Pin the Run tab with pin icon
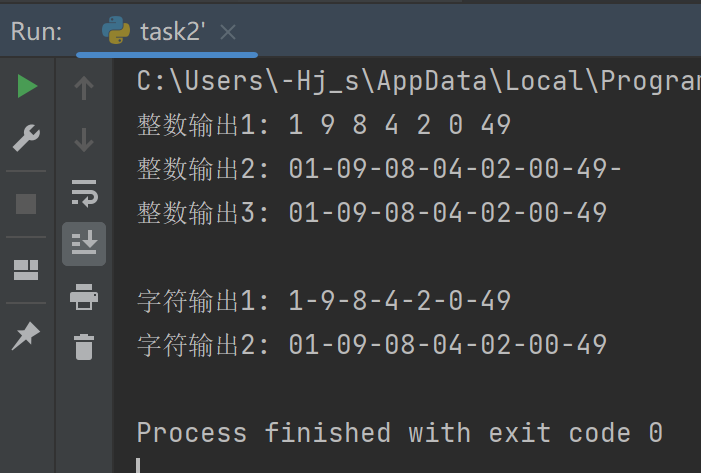The image size is (701, 473). click(x=26, y=337)
